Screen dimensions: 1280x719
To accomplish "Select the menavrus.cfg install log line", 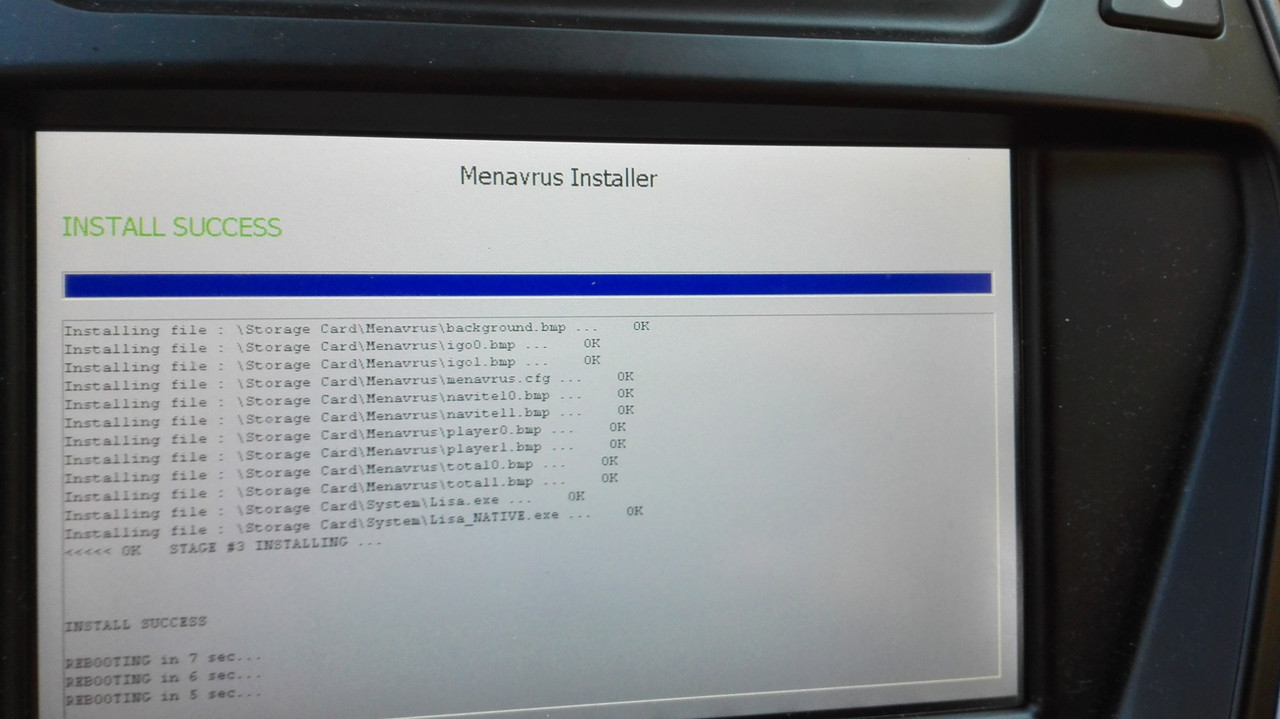I will coord(349,381).
